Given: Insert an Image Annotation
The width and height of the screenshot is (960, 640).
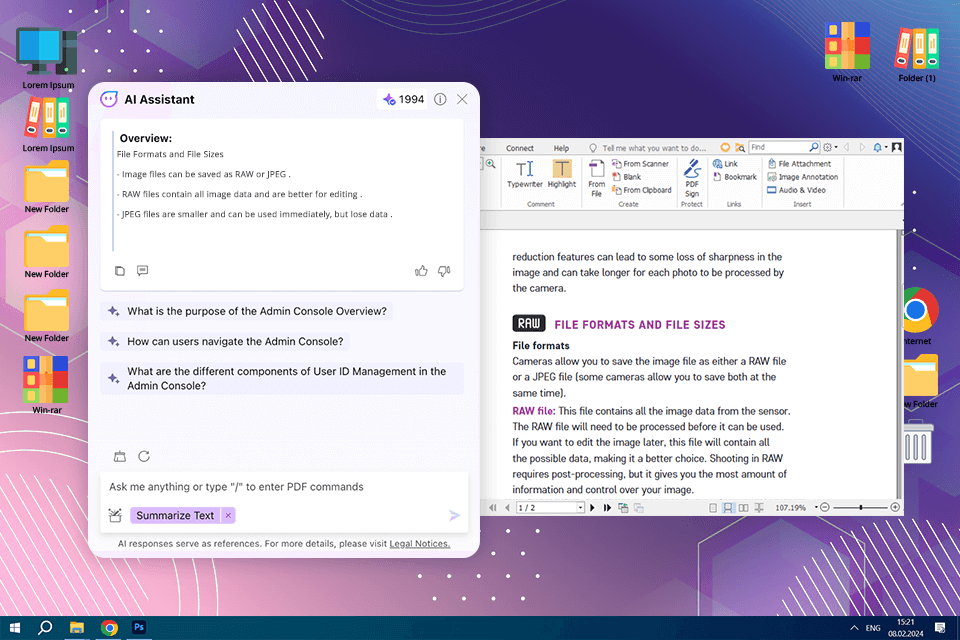Looking at the screenshot, I should pos(803,177).
